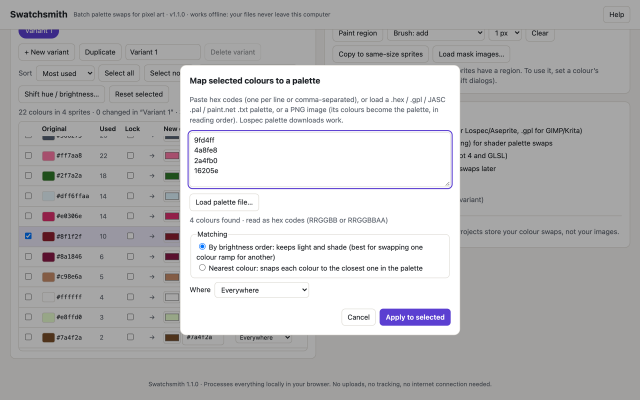Open the Brush: add dropdown

pyautogui.click(x=436, y=33)
